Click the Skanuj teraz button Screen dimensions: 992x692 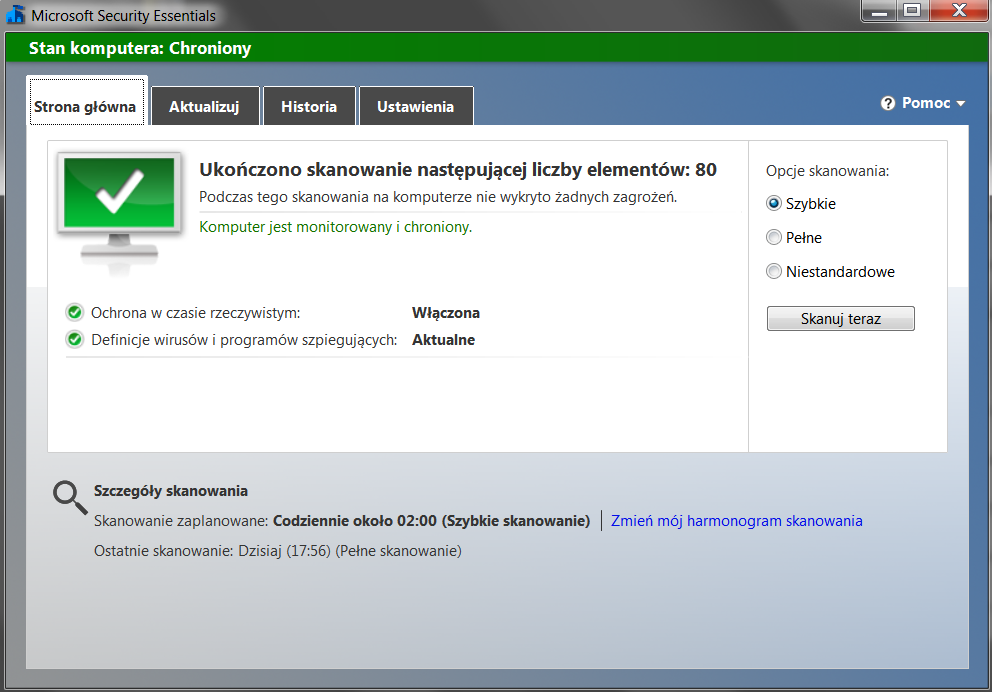841,319
